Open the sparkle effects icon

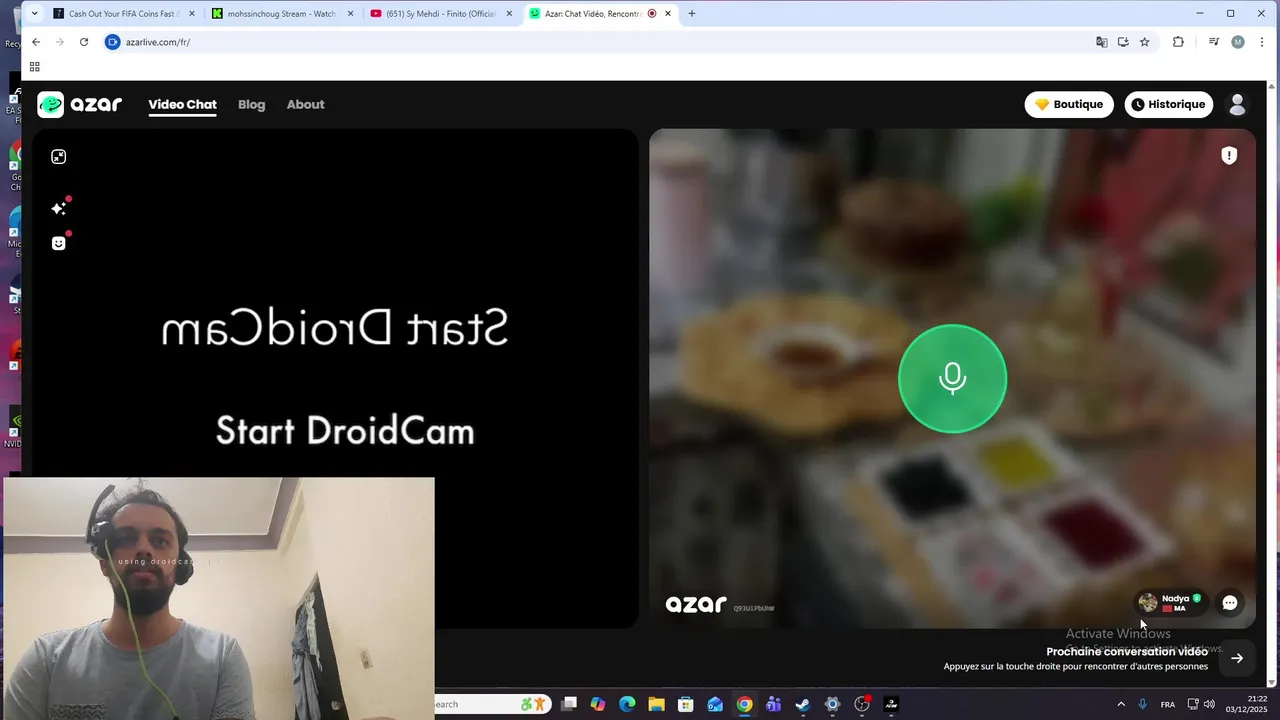pyautogui.click(x=59, y=208)
